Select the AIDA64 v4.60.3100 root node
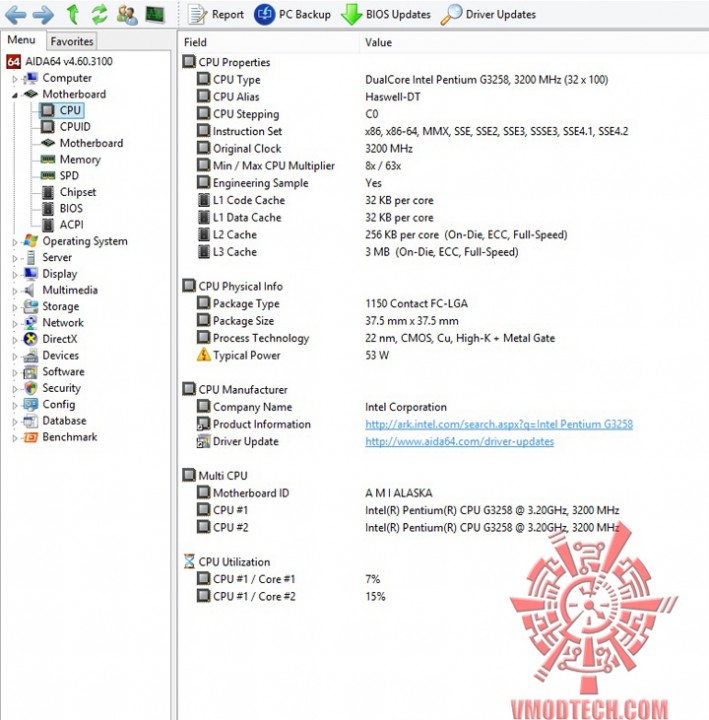 click(60, 62)
